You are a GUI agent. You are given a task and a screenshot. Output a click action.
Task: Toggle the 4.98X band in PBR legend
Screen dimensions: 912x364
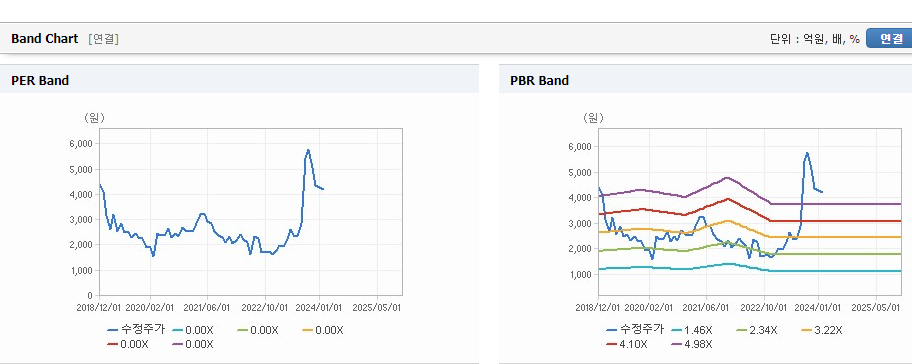(x=692, y=344)
